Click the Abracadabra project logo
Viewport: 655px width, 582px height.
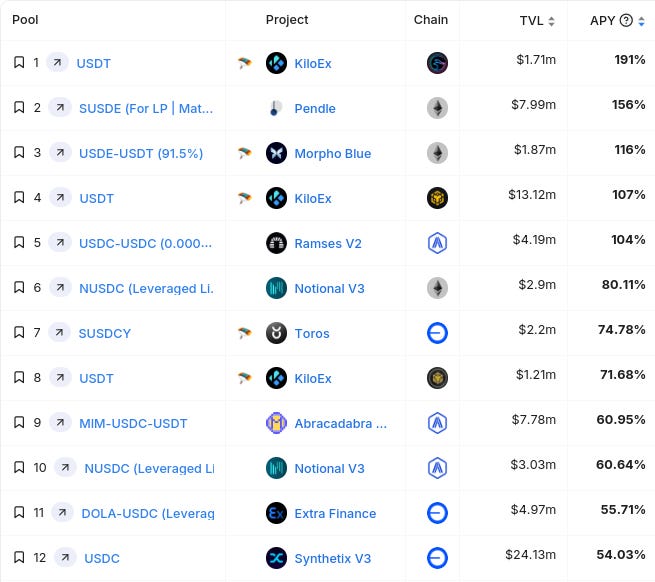[276, 423]
